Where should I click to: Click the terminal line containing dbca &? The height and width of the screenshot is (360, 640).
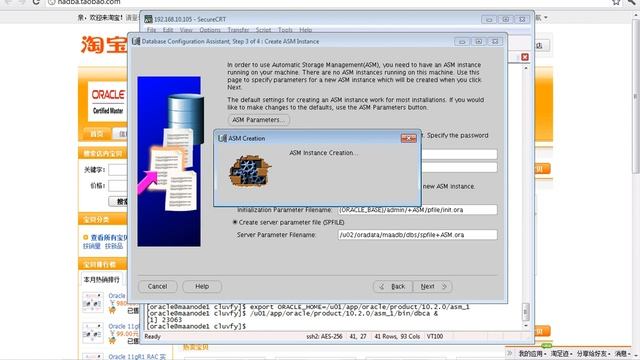click(x=293, y=313)
